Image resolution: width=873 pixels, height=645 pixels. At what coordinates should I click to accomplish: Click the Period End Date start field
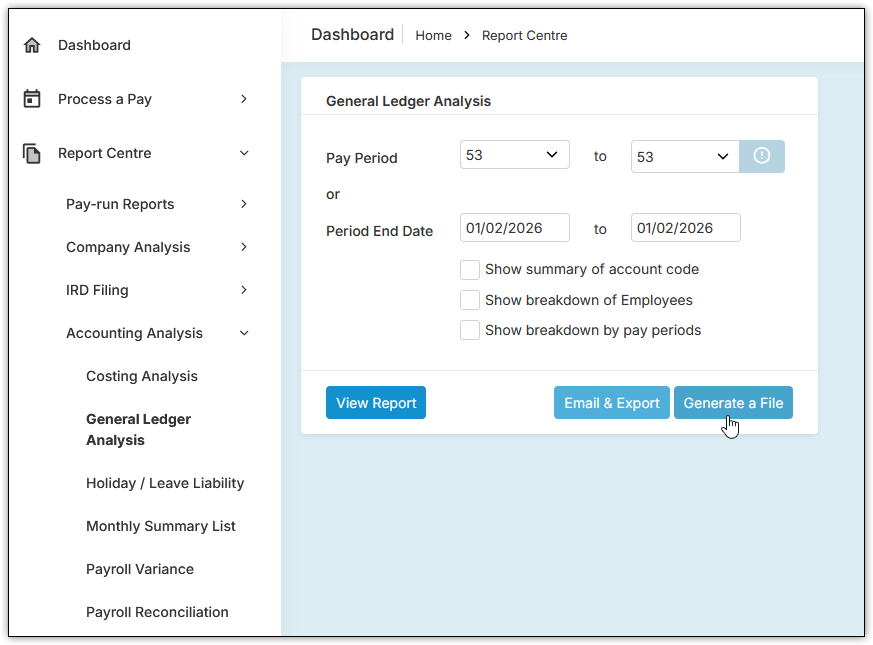pyautogui.click(x=514, y=228)
